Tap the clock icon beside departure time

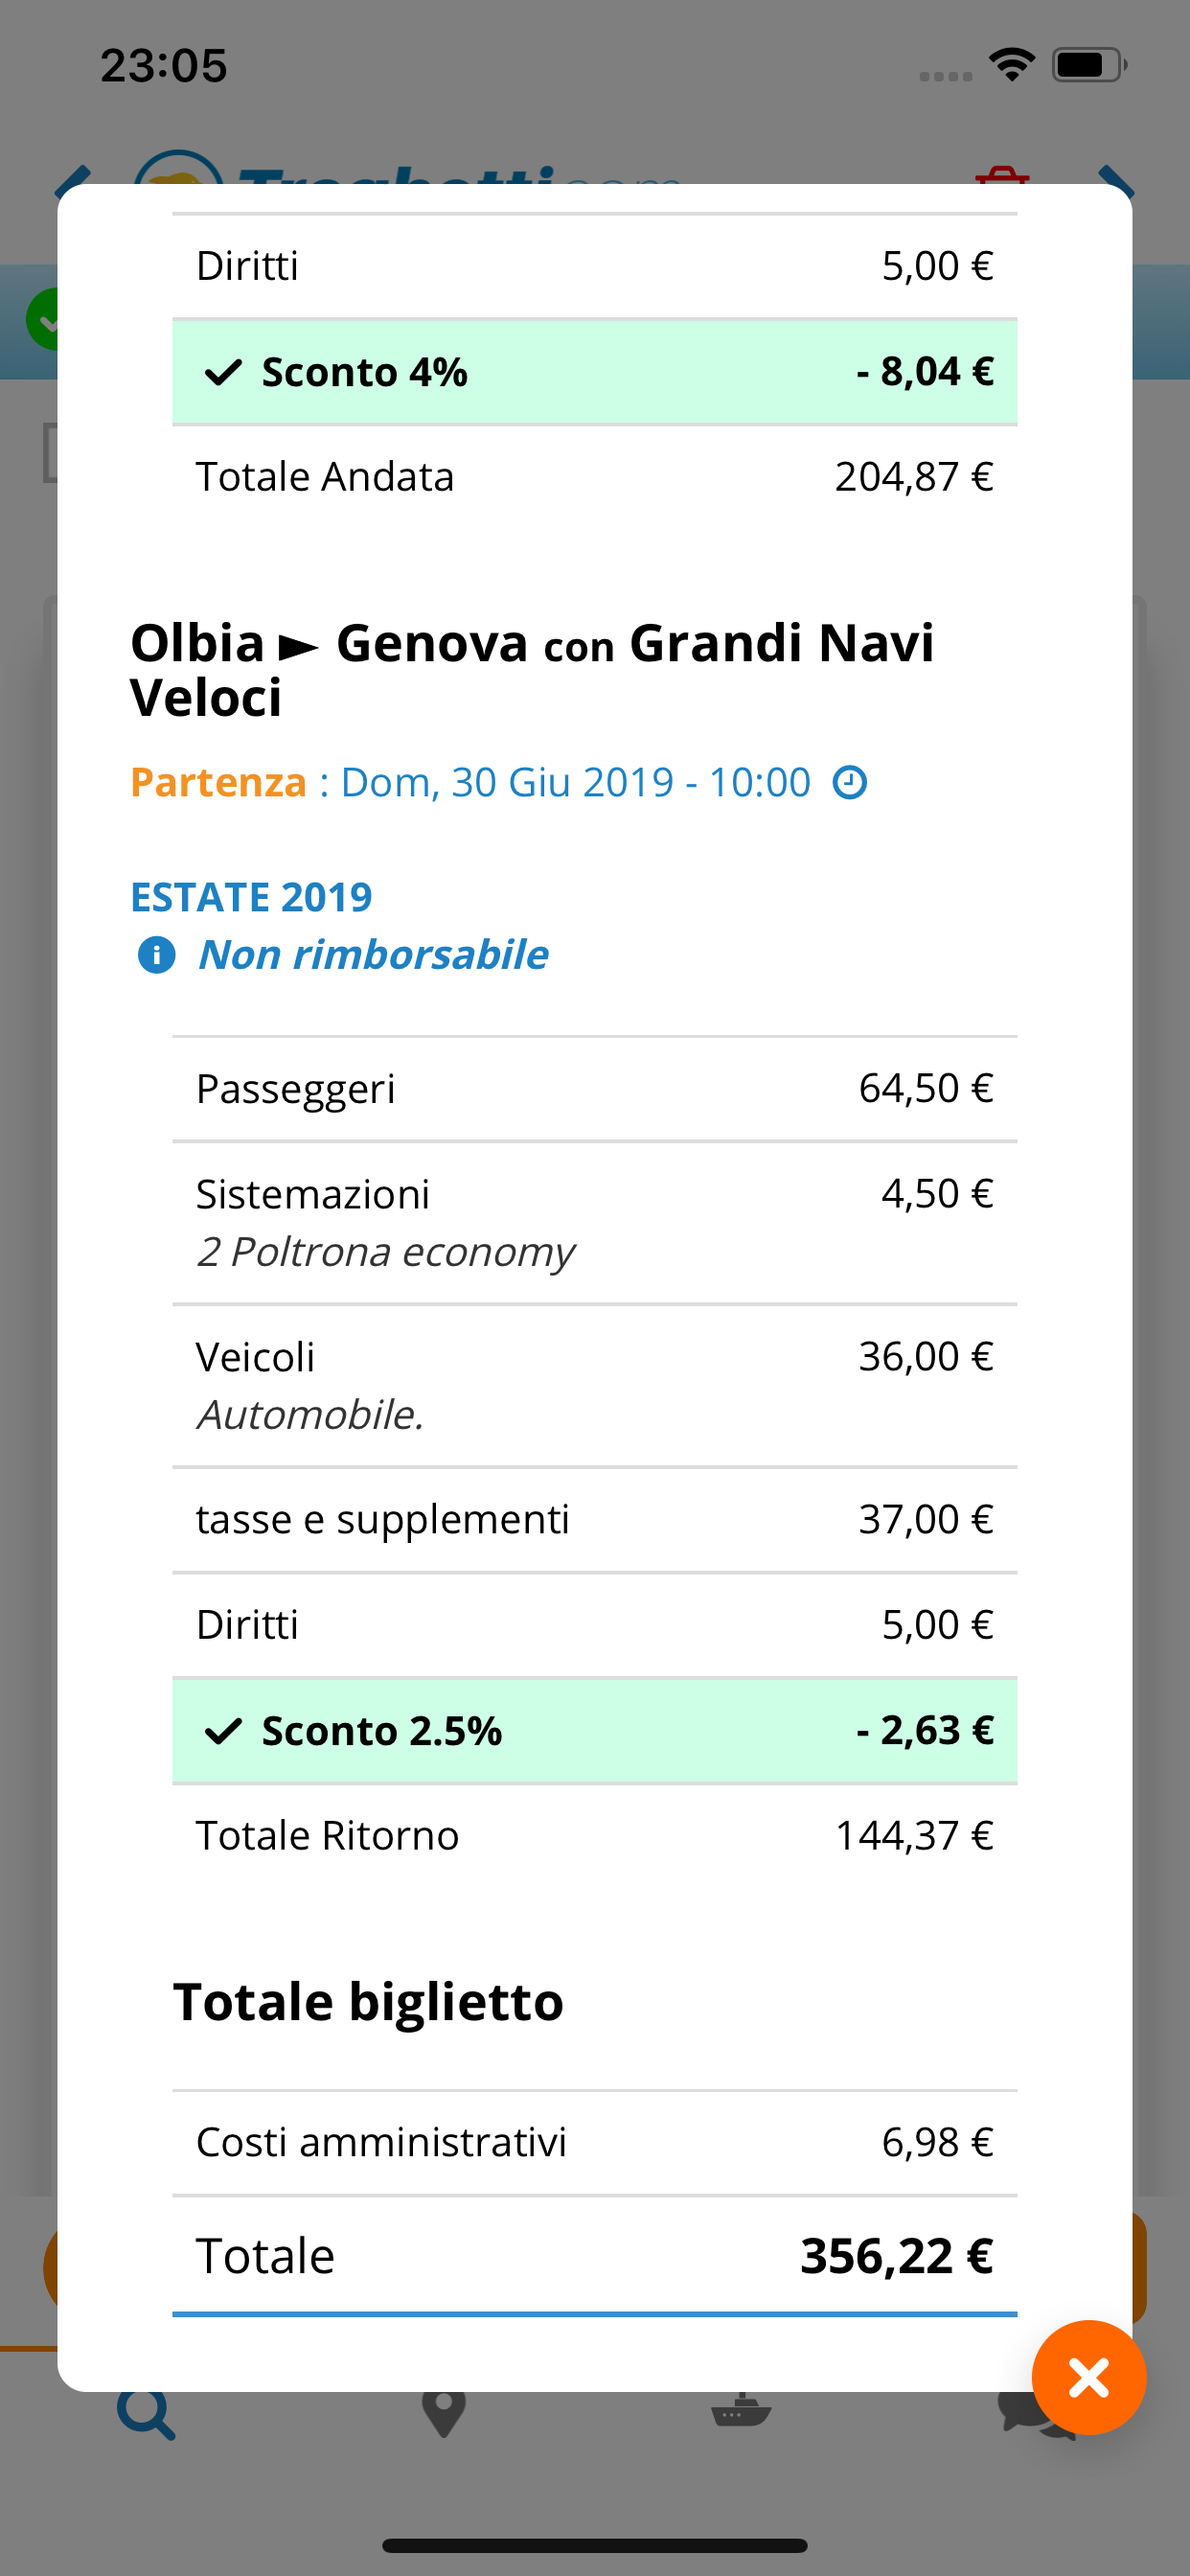[850, 782]
